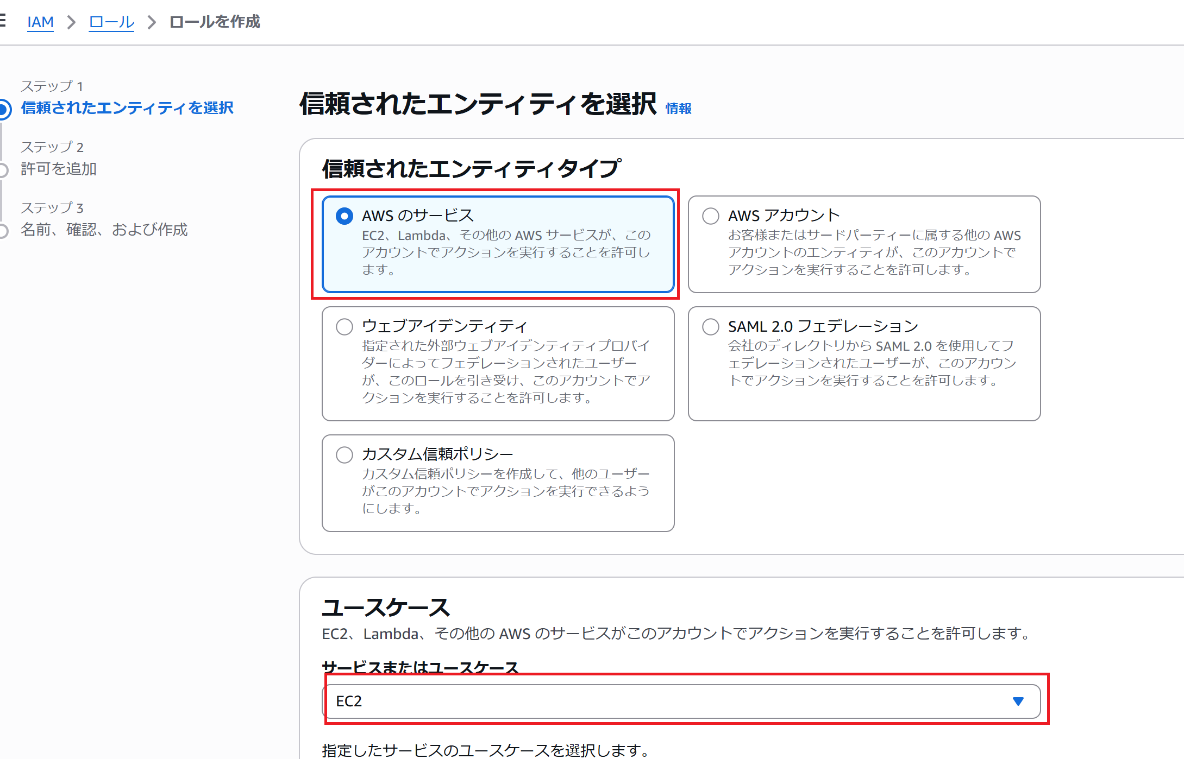
Task: Click the chevron separator after IAM breadcrumb
Action: click(71, 22)
